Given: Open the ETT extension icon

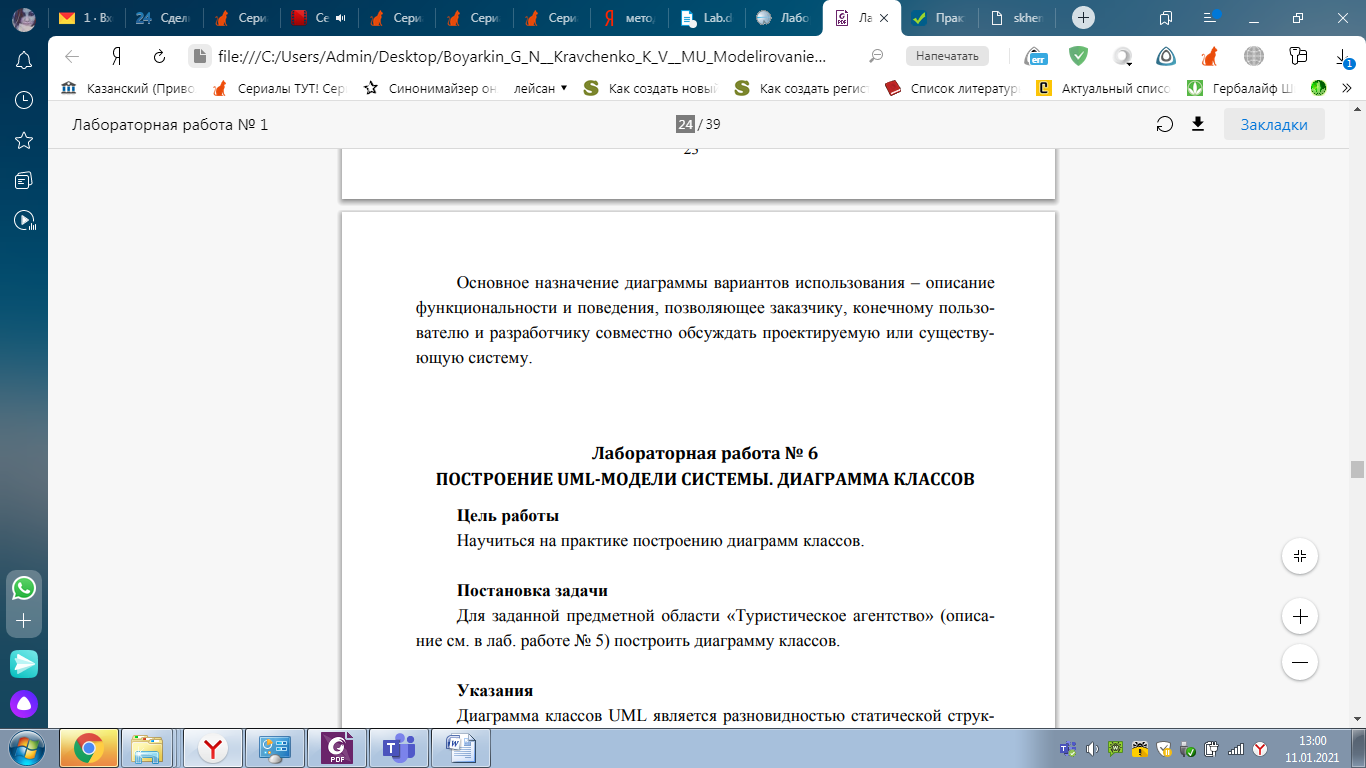Looking at the screenshot, I should click(1036, 56).
